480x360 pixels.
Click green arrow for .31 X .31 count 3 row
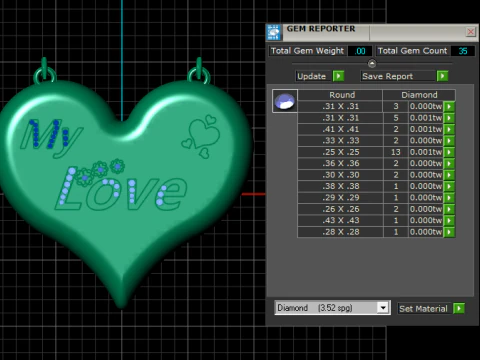click(449, 107)
